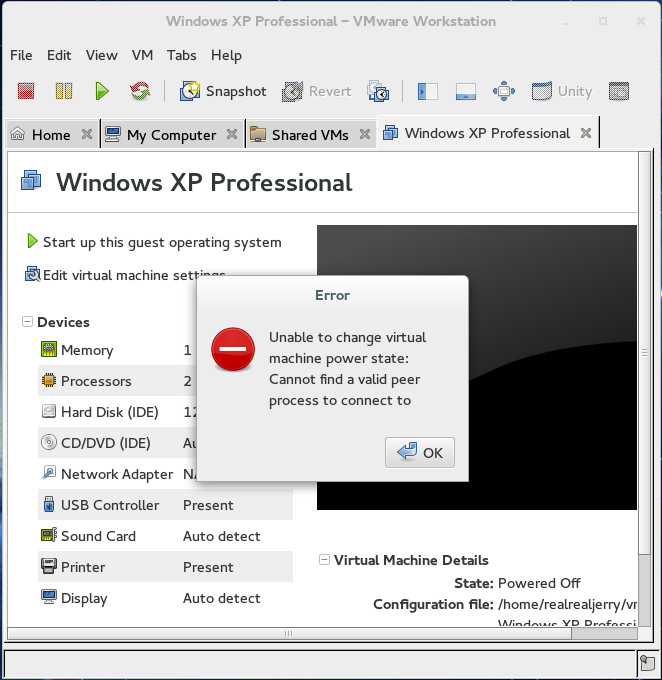
Task: Open the Tabs menu
Action: [182, 56]
